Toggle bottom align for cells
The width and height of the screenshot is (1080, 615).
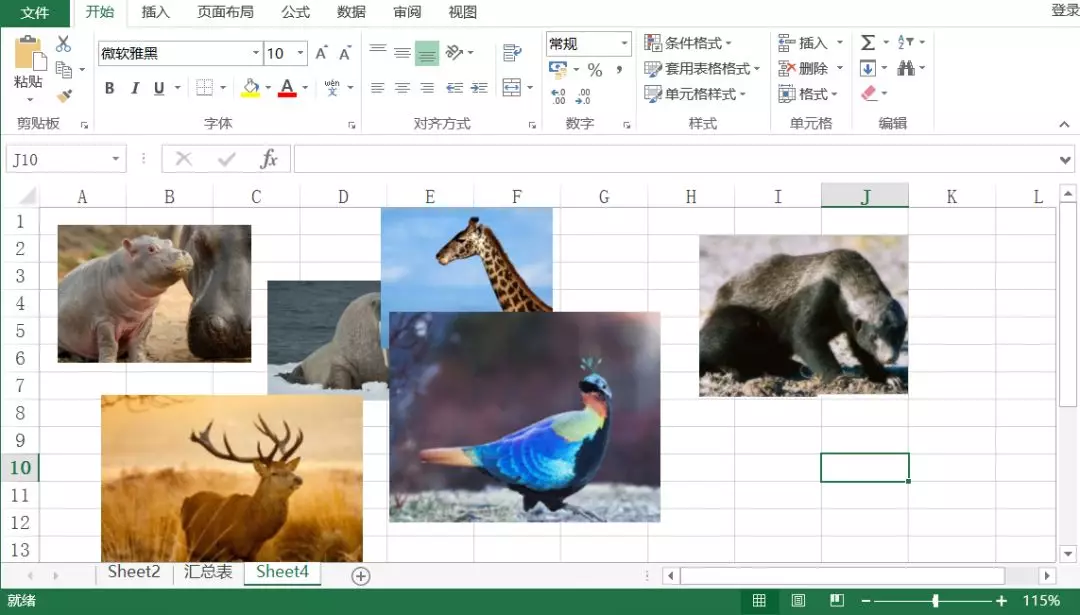point(427,53)
